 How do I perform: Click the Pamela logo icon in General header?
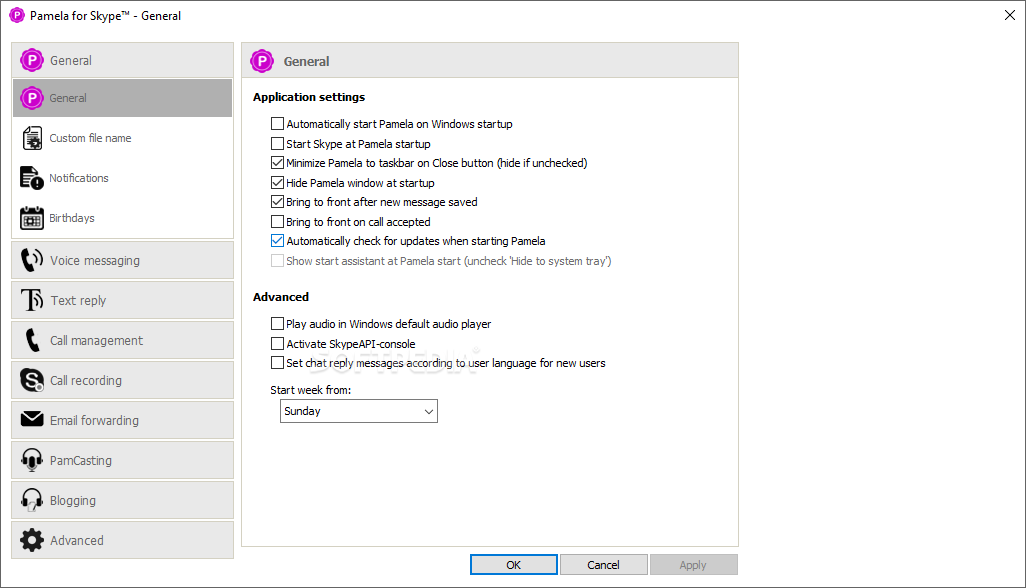click(31, 60)
